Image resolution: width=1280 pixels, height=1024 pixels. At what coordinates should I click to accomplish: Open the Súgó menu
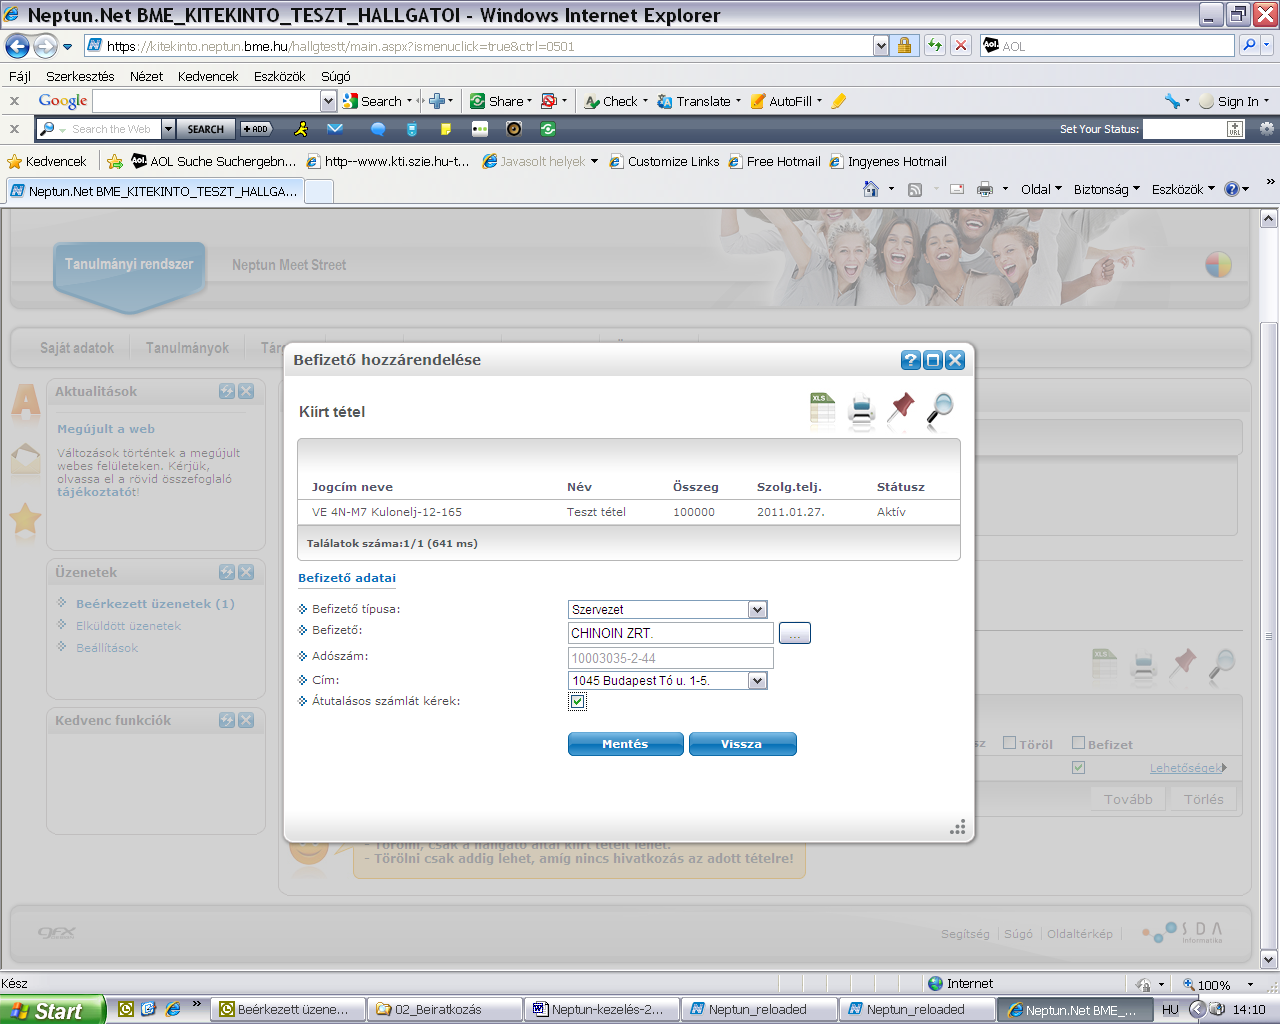[x=336, y=76]
